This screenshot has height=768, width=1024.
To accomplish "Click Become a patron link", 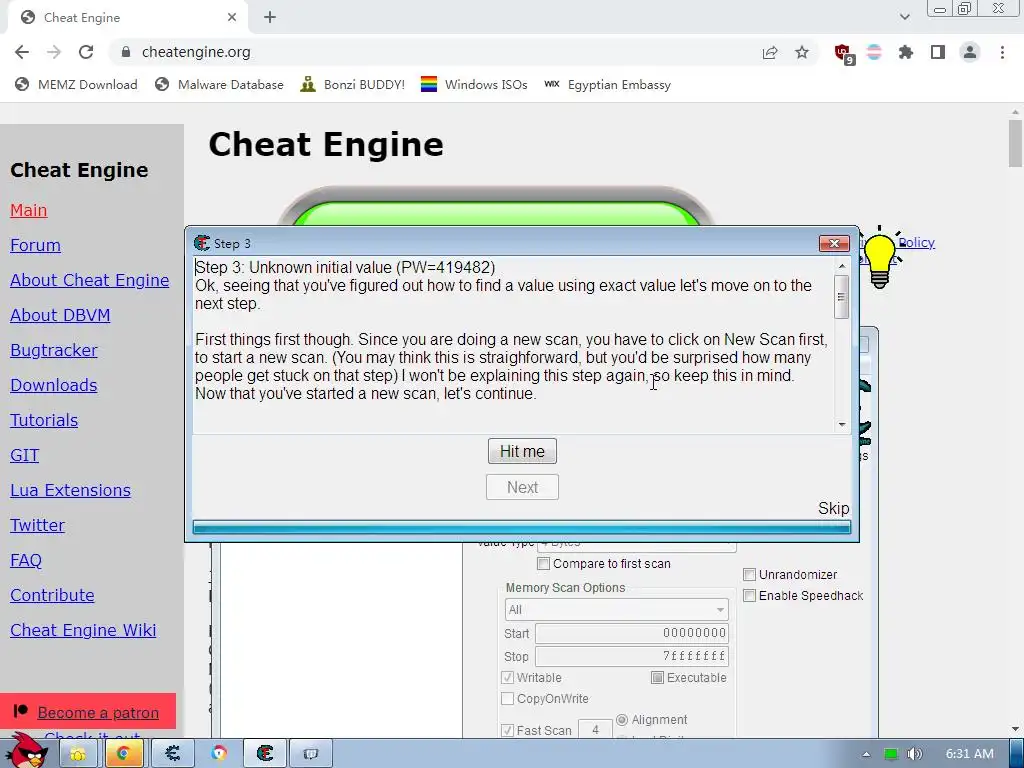I will tap(98, 712).
